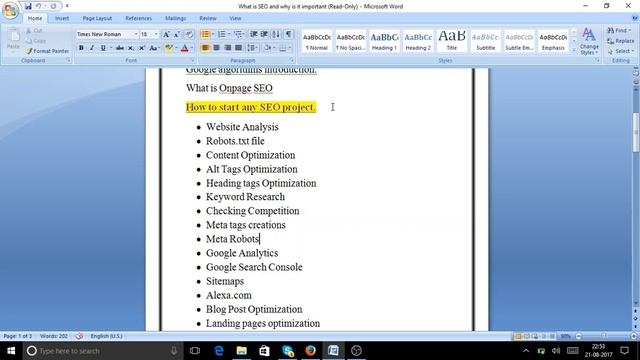Apply strikethrough formatting
This screenshot has height=360, width=640.
pyautogui.click(x=120, y=48)
